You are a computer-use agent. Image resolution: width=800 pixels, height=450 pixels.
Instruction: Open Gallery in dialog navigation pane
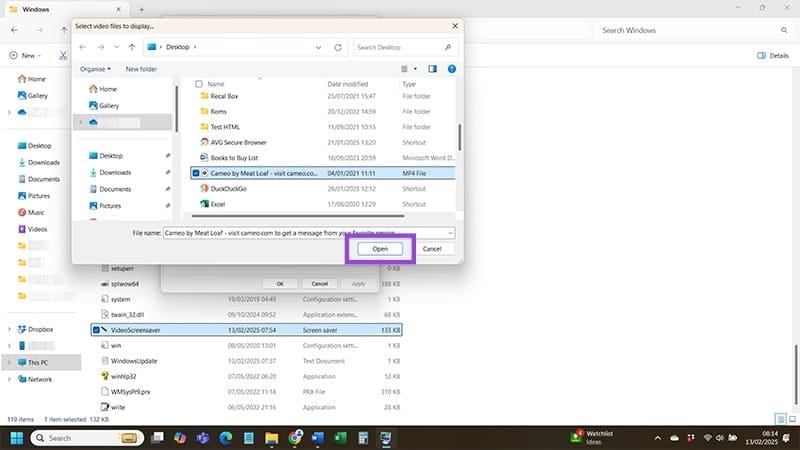tap(109, 105)
